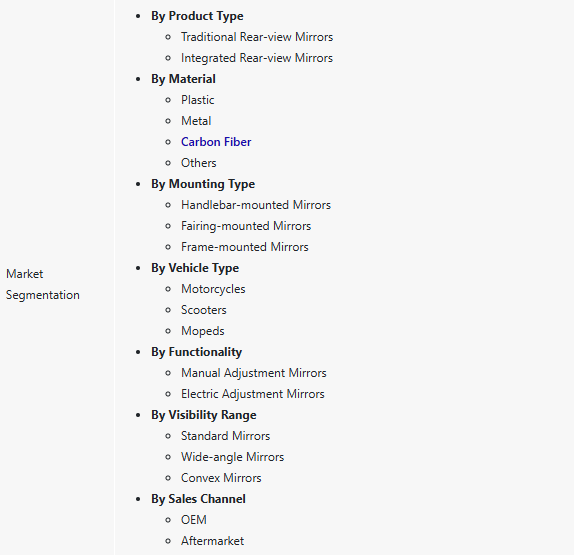Select Fairing-mounted Mirrors text

tap(246, 226)
